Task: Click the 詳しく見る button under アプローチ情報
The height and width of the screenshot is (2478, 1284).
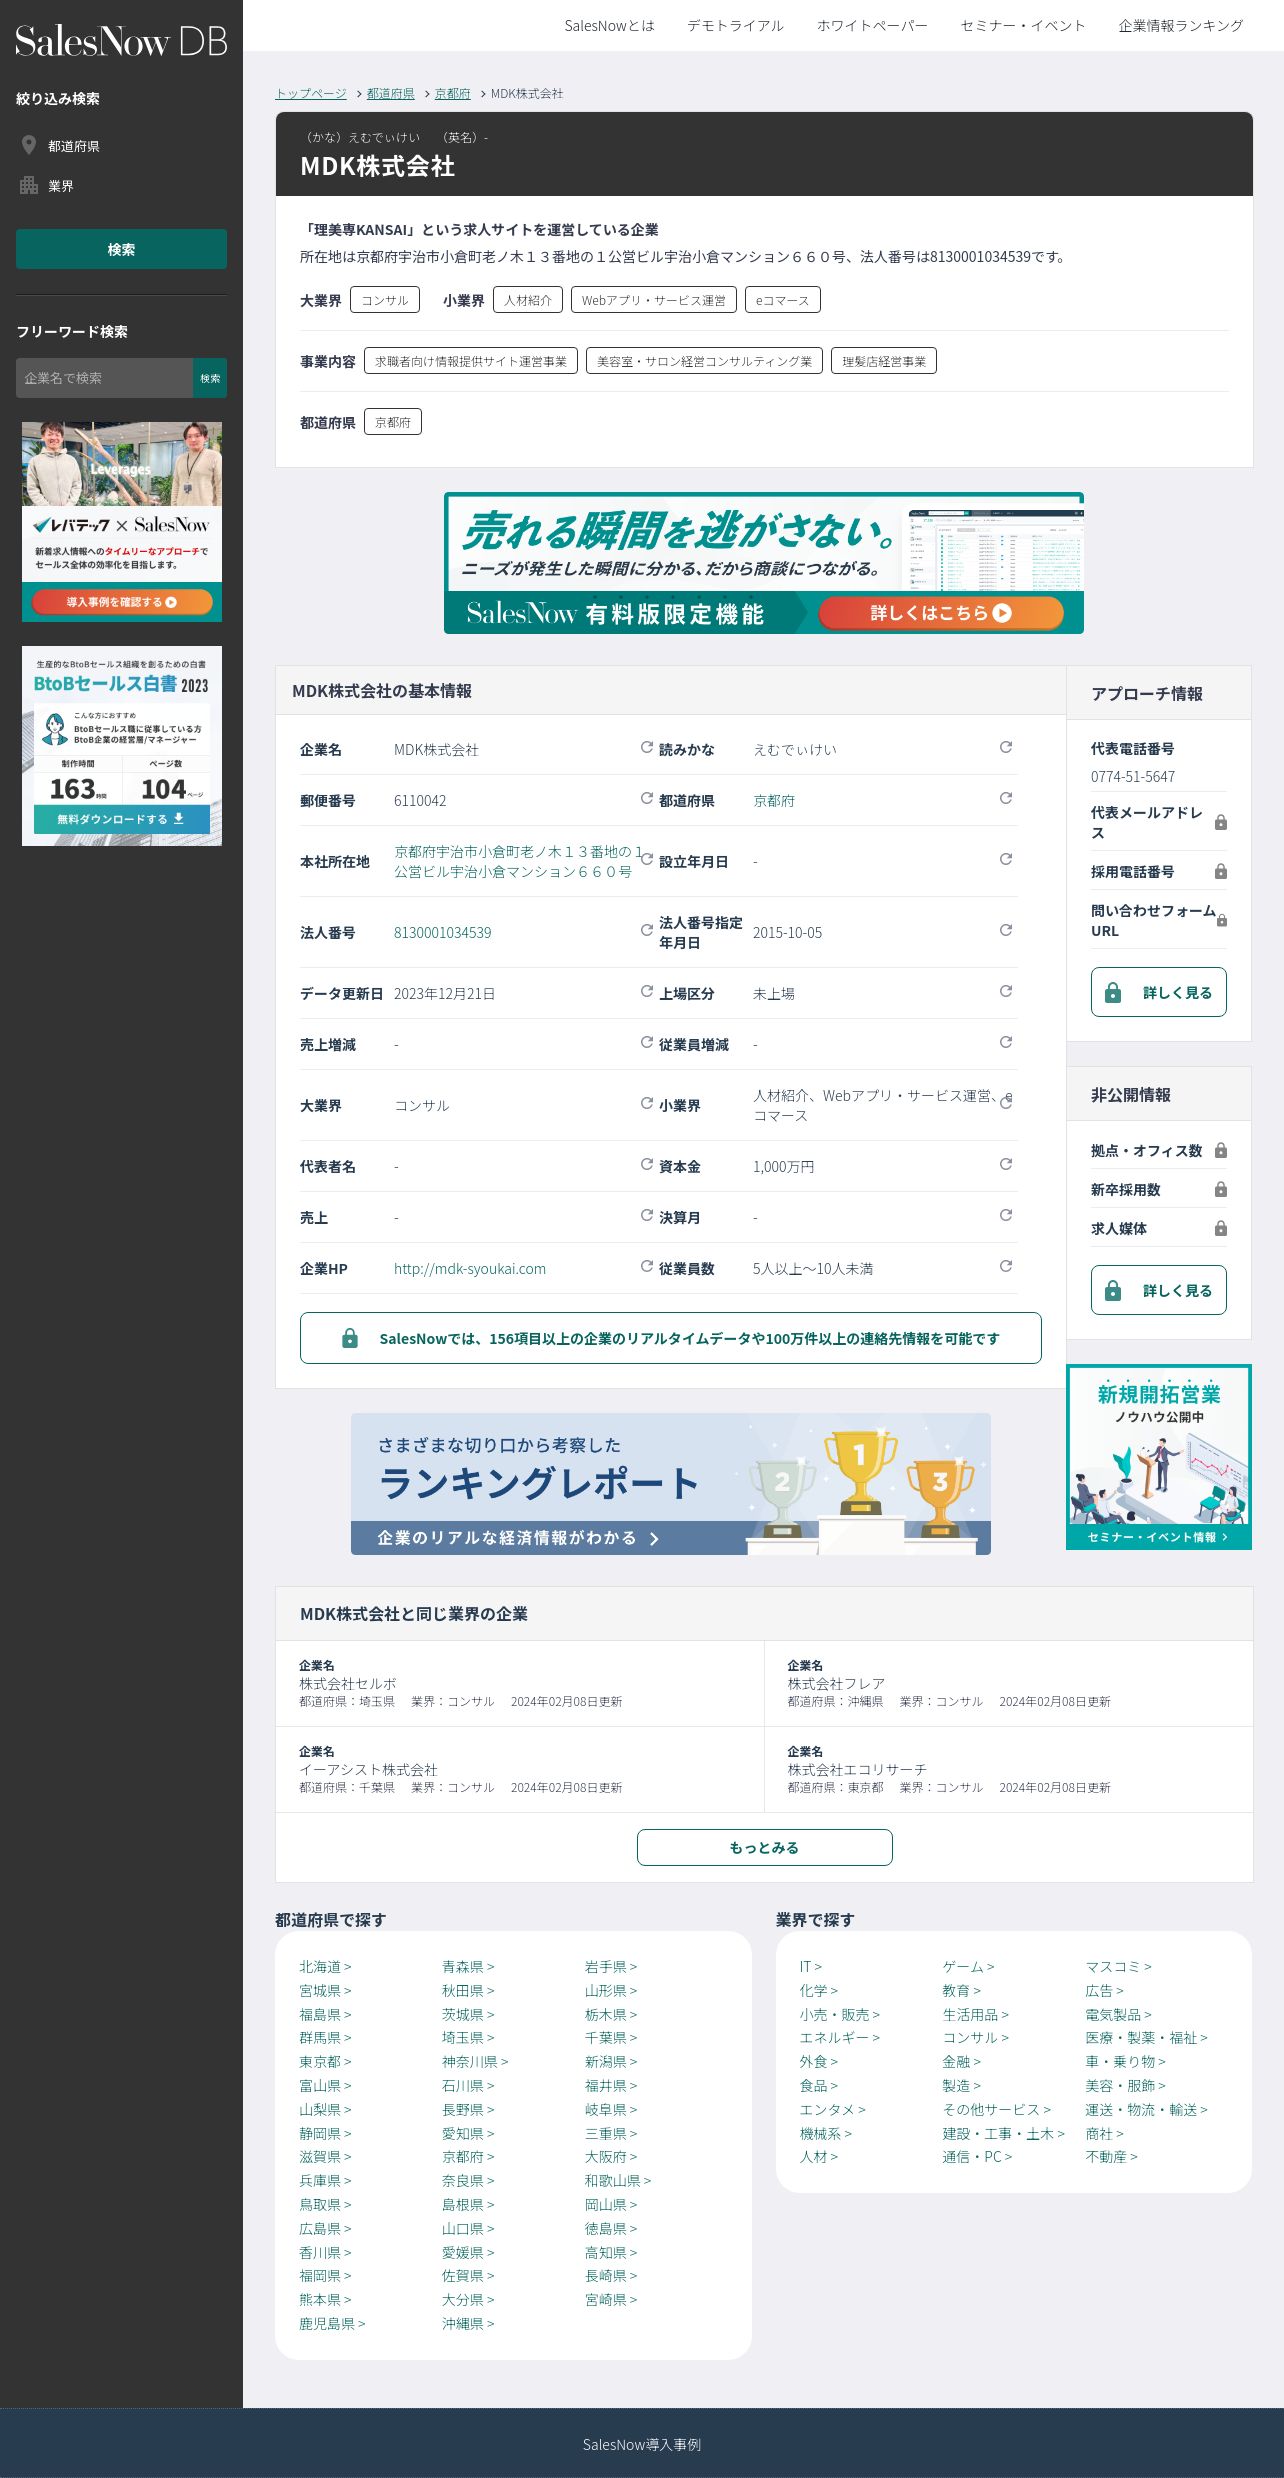Action: (1159, 992)
